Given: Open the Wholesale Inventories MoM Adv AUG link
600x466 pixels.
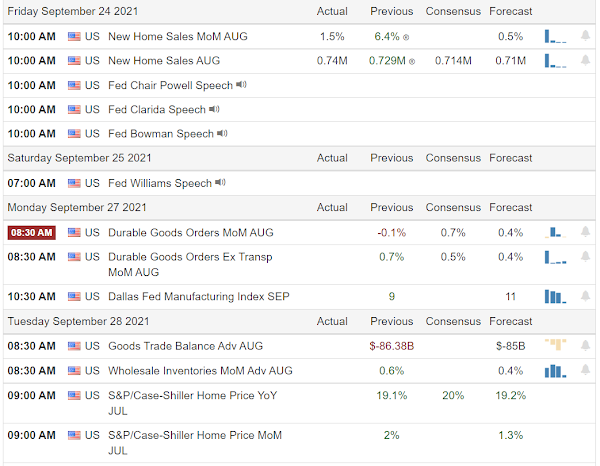Looking at the screenshot, I should click(200, 370).
